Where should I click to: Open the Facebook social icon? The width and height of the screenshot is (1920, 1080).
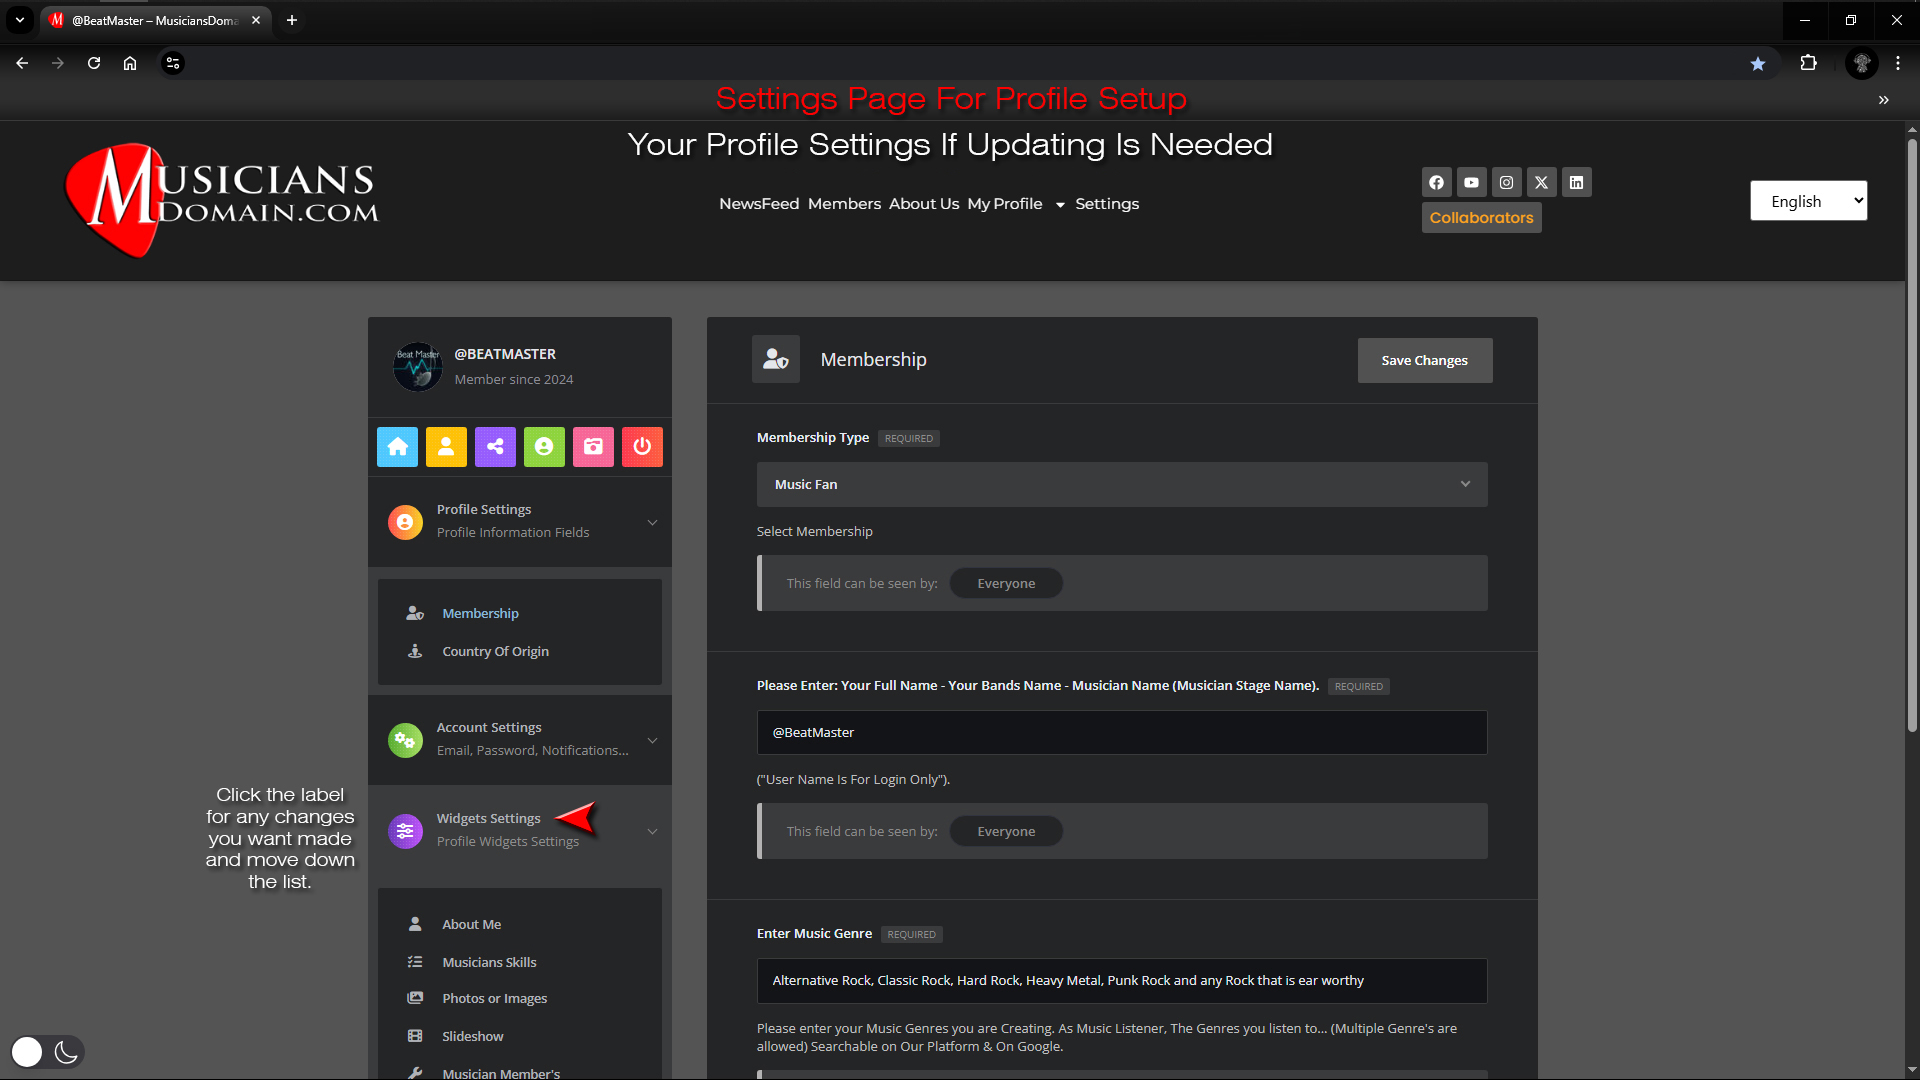1436,182
